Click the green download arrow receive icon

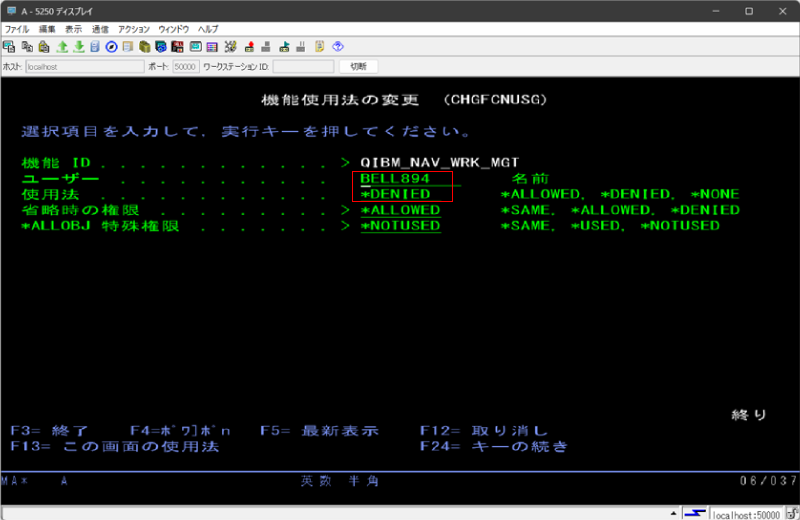point(78,46)
